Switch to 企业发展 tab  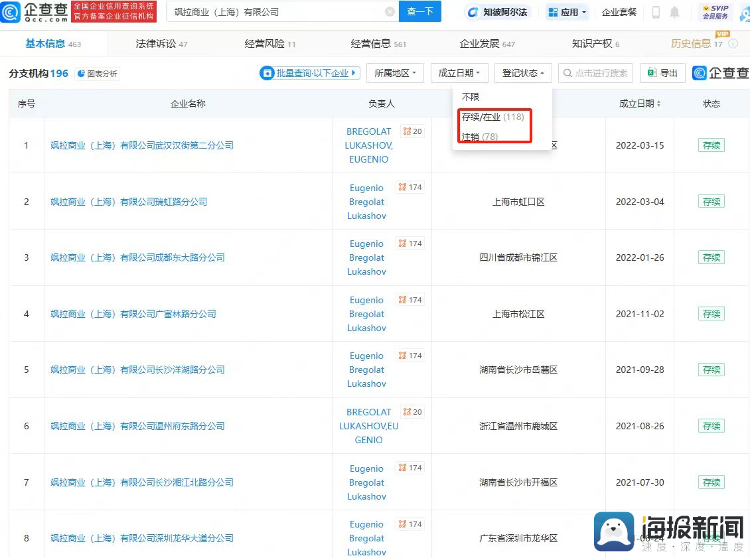click(487, 44)
